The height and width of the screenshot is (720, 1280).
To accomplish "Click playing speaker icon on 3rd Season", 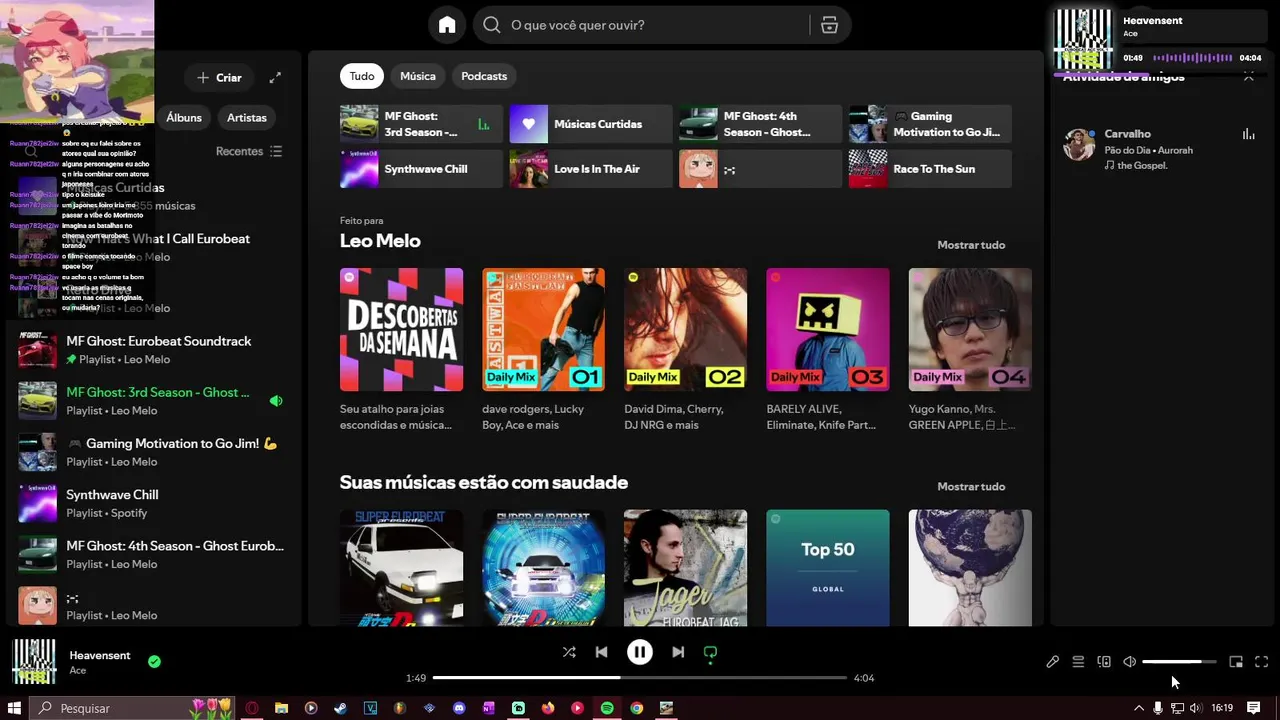I will (x=276, y=401).
